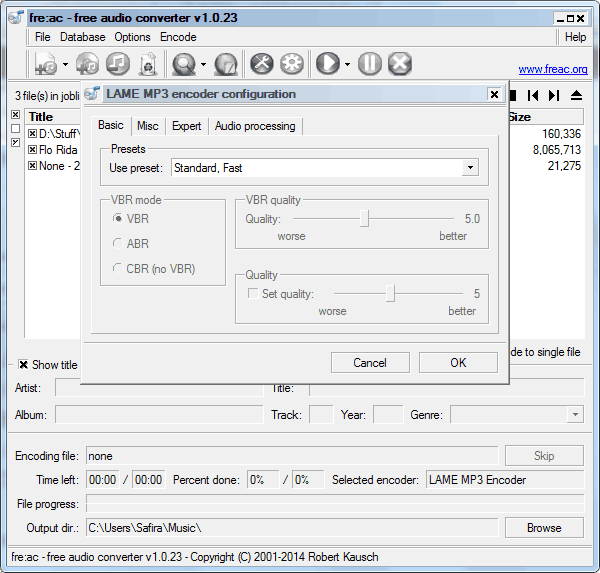Click the LAME dialog title bar icon
This screenshot has width=600, height=573.
click(92, 93)
